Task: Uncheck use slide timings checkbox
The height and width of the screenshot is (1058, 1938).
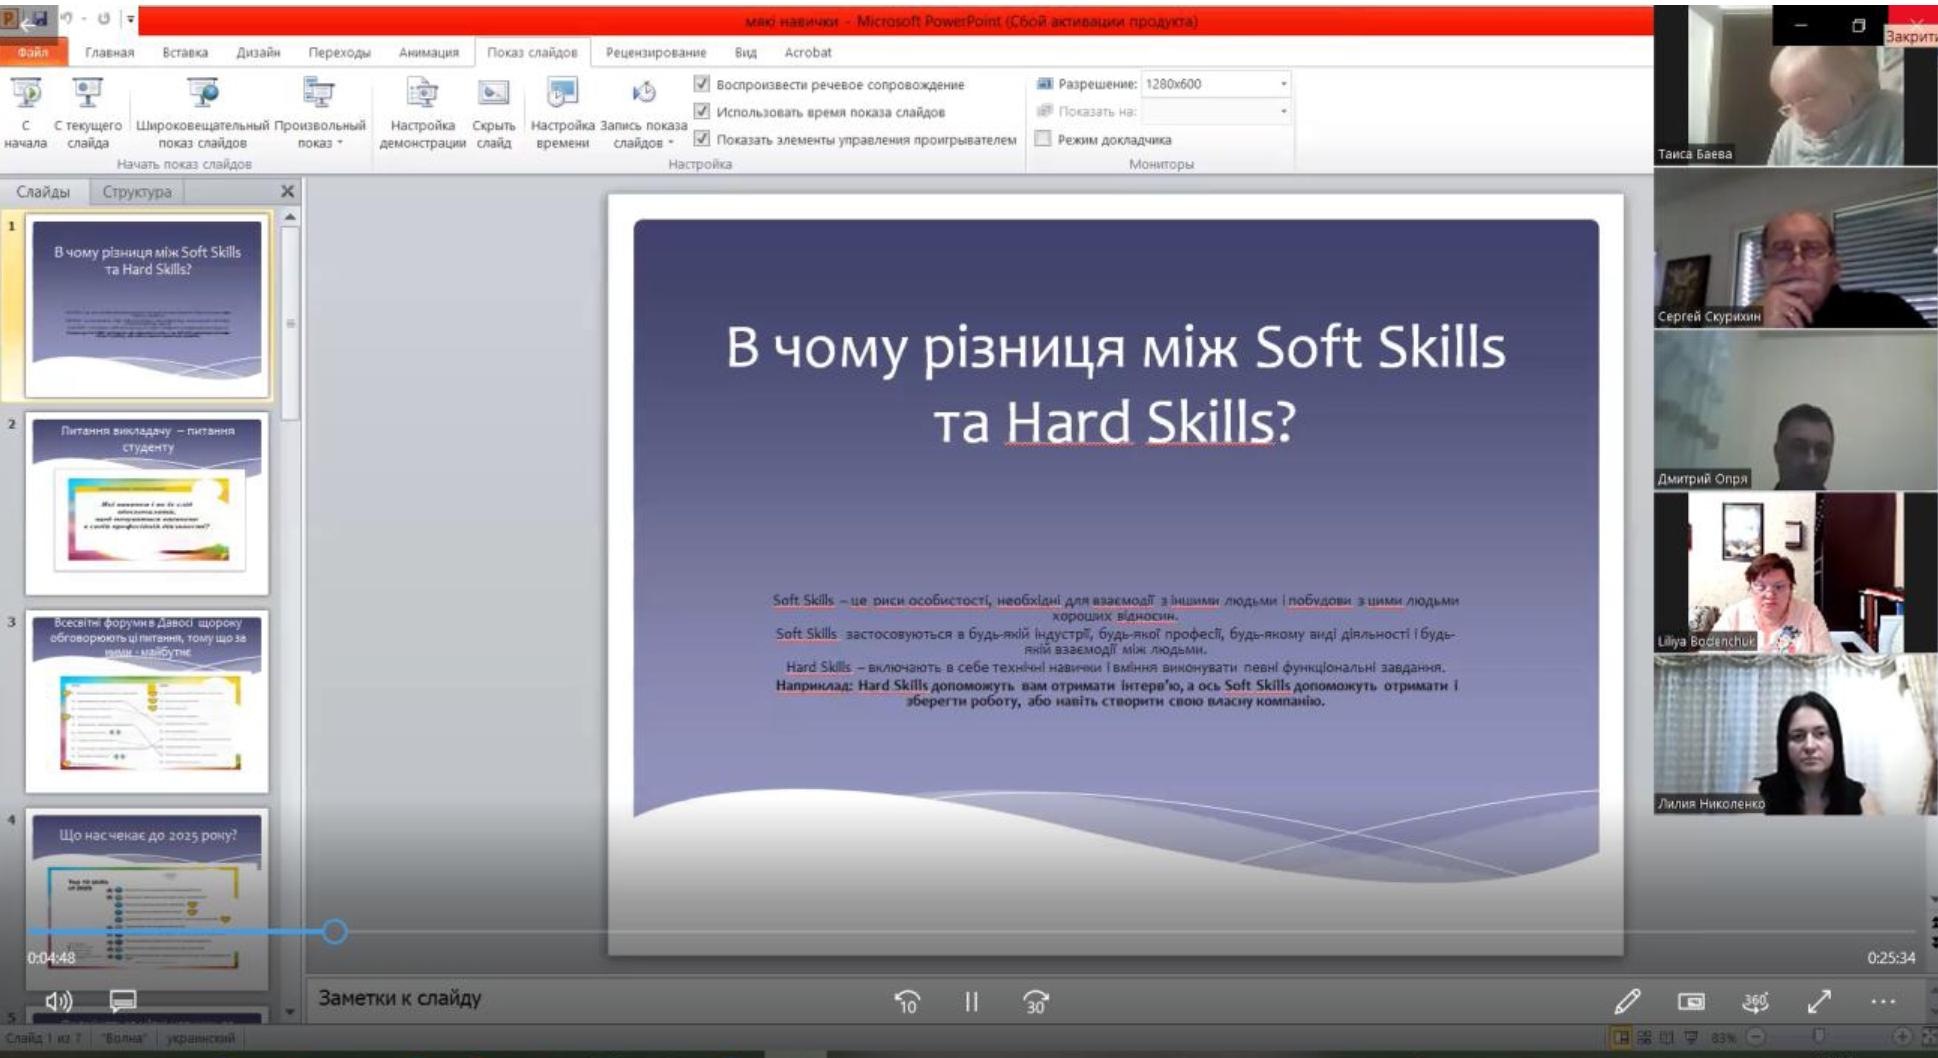Action: (x=702, y=111)
